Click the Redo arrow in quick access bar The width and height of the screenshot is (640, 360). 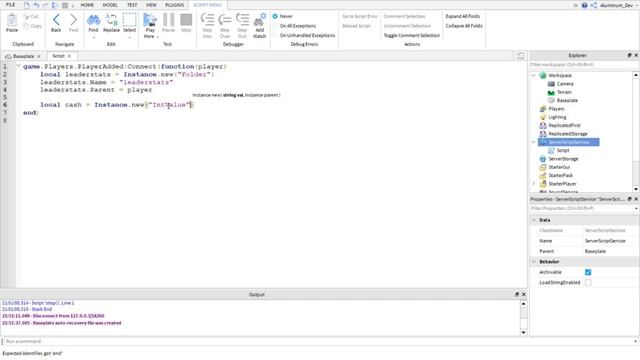click(45, 5)
